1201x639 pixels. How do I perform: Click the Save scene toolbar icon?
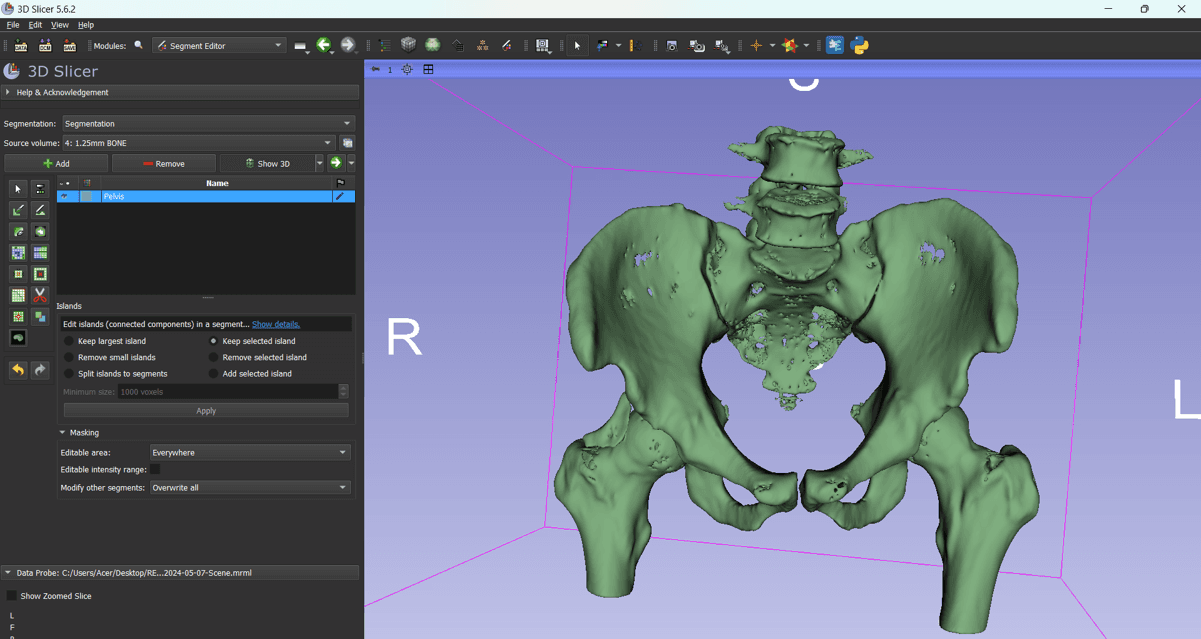[69, 45]
